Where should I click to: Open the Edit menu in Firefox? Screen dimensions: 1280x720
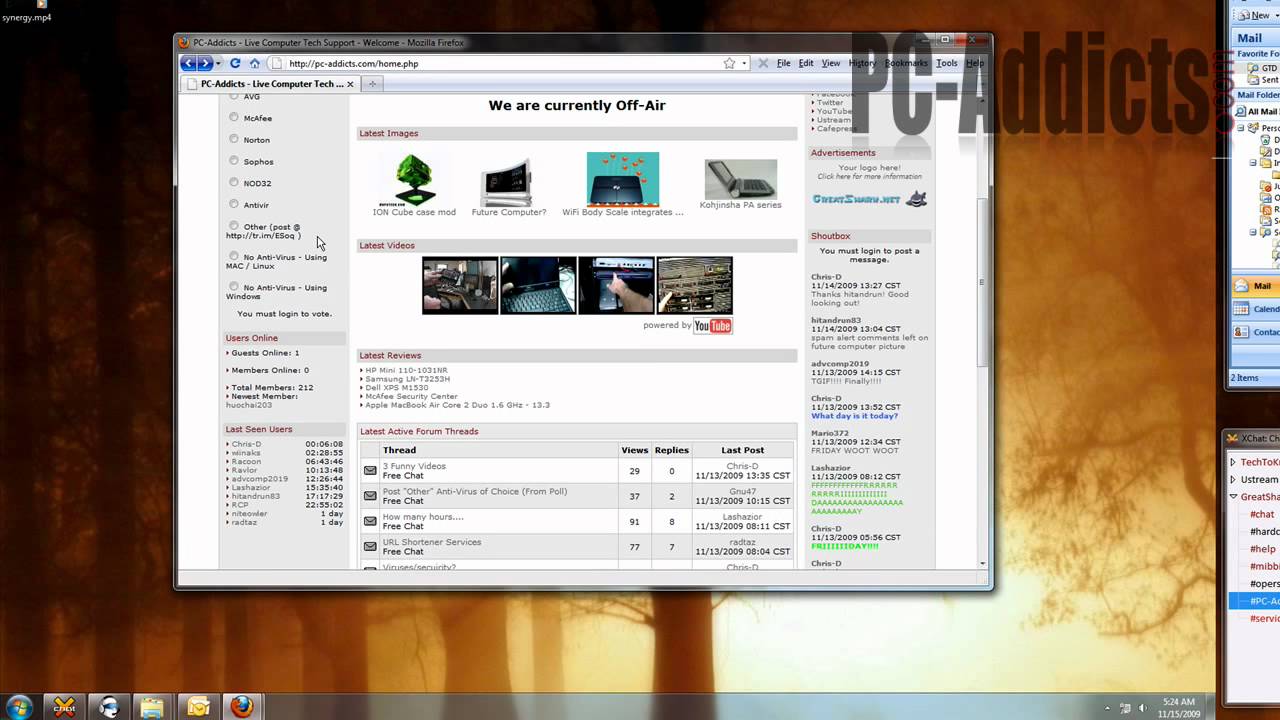[x=806, y=63]
